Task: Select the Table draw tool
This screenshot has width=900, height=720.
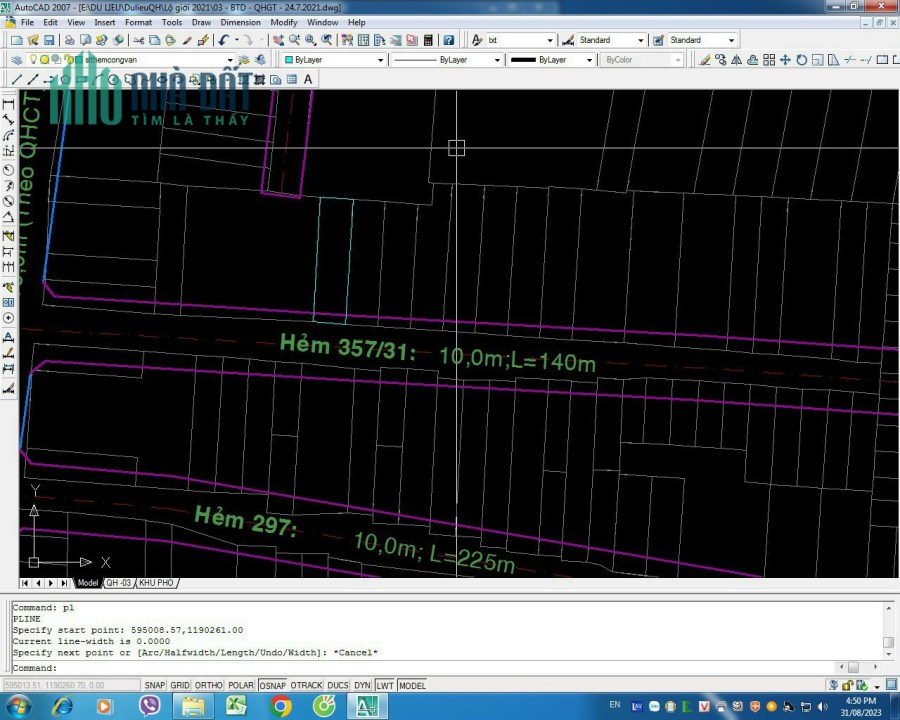Action: point(292,79)
